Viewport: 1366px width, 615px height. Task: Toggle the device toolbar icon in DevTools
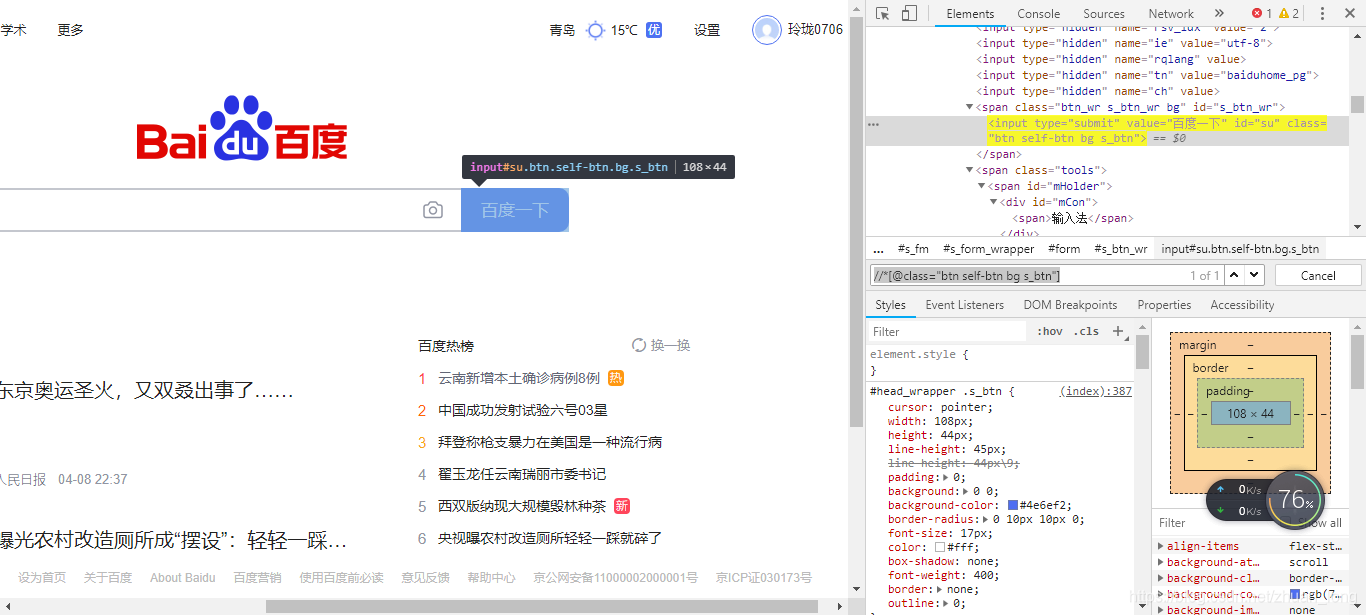[910, 13]
